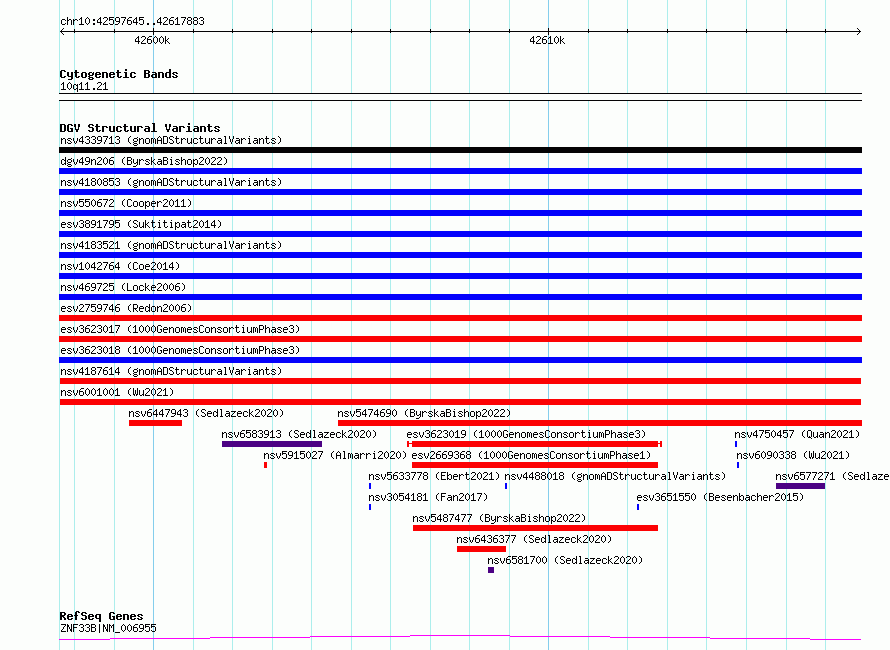Viewport: 890px width, 650px height.
Task: Click the red bar under esv2759746
Action: pos(460,318)
